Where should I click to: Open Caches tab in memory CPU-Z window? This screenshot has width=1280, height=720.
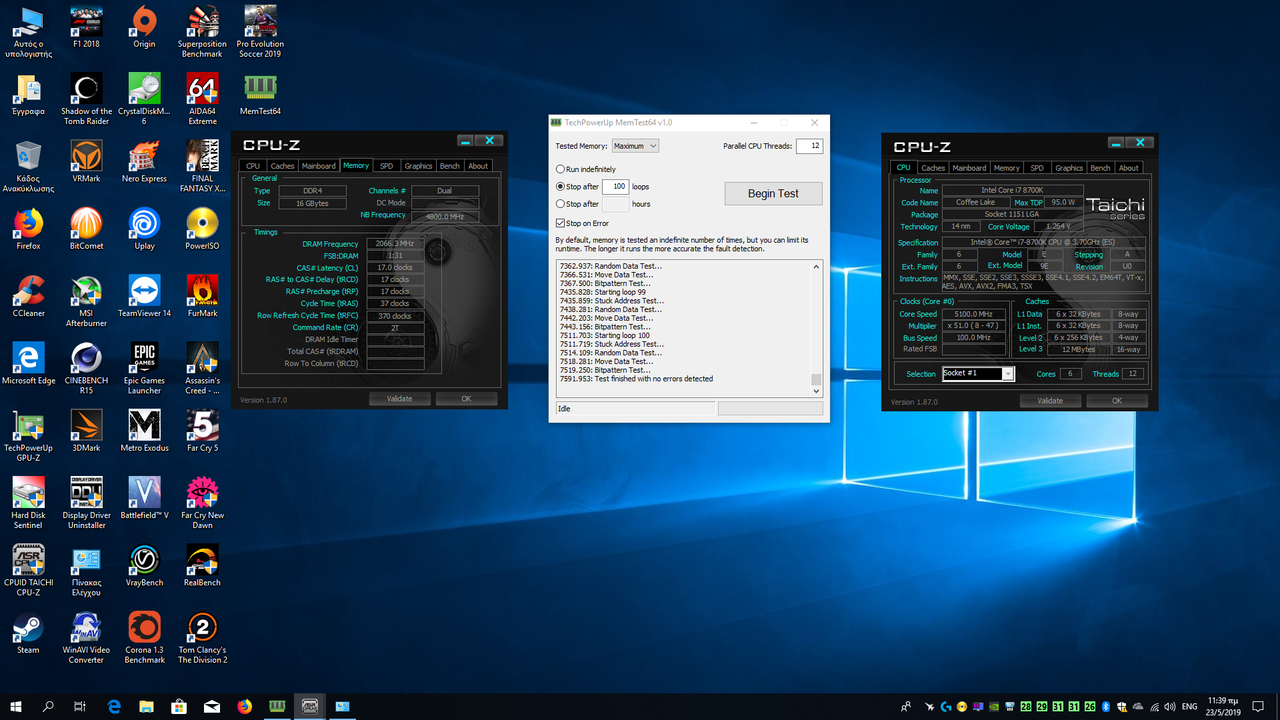click(282, 166)
